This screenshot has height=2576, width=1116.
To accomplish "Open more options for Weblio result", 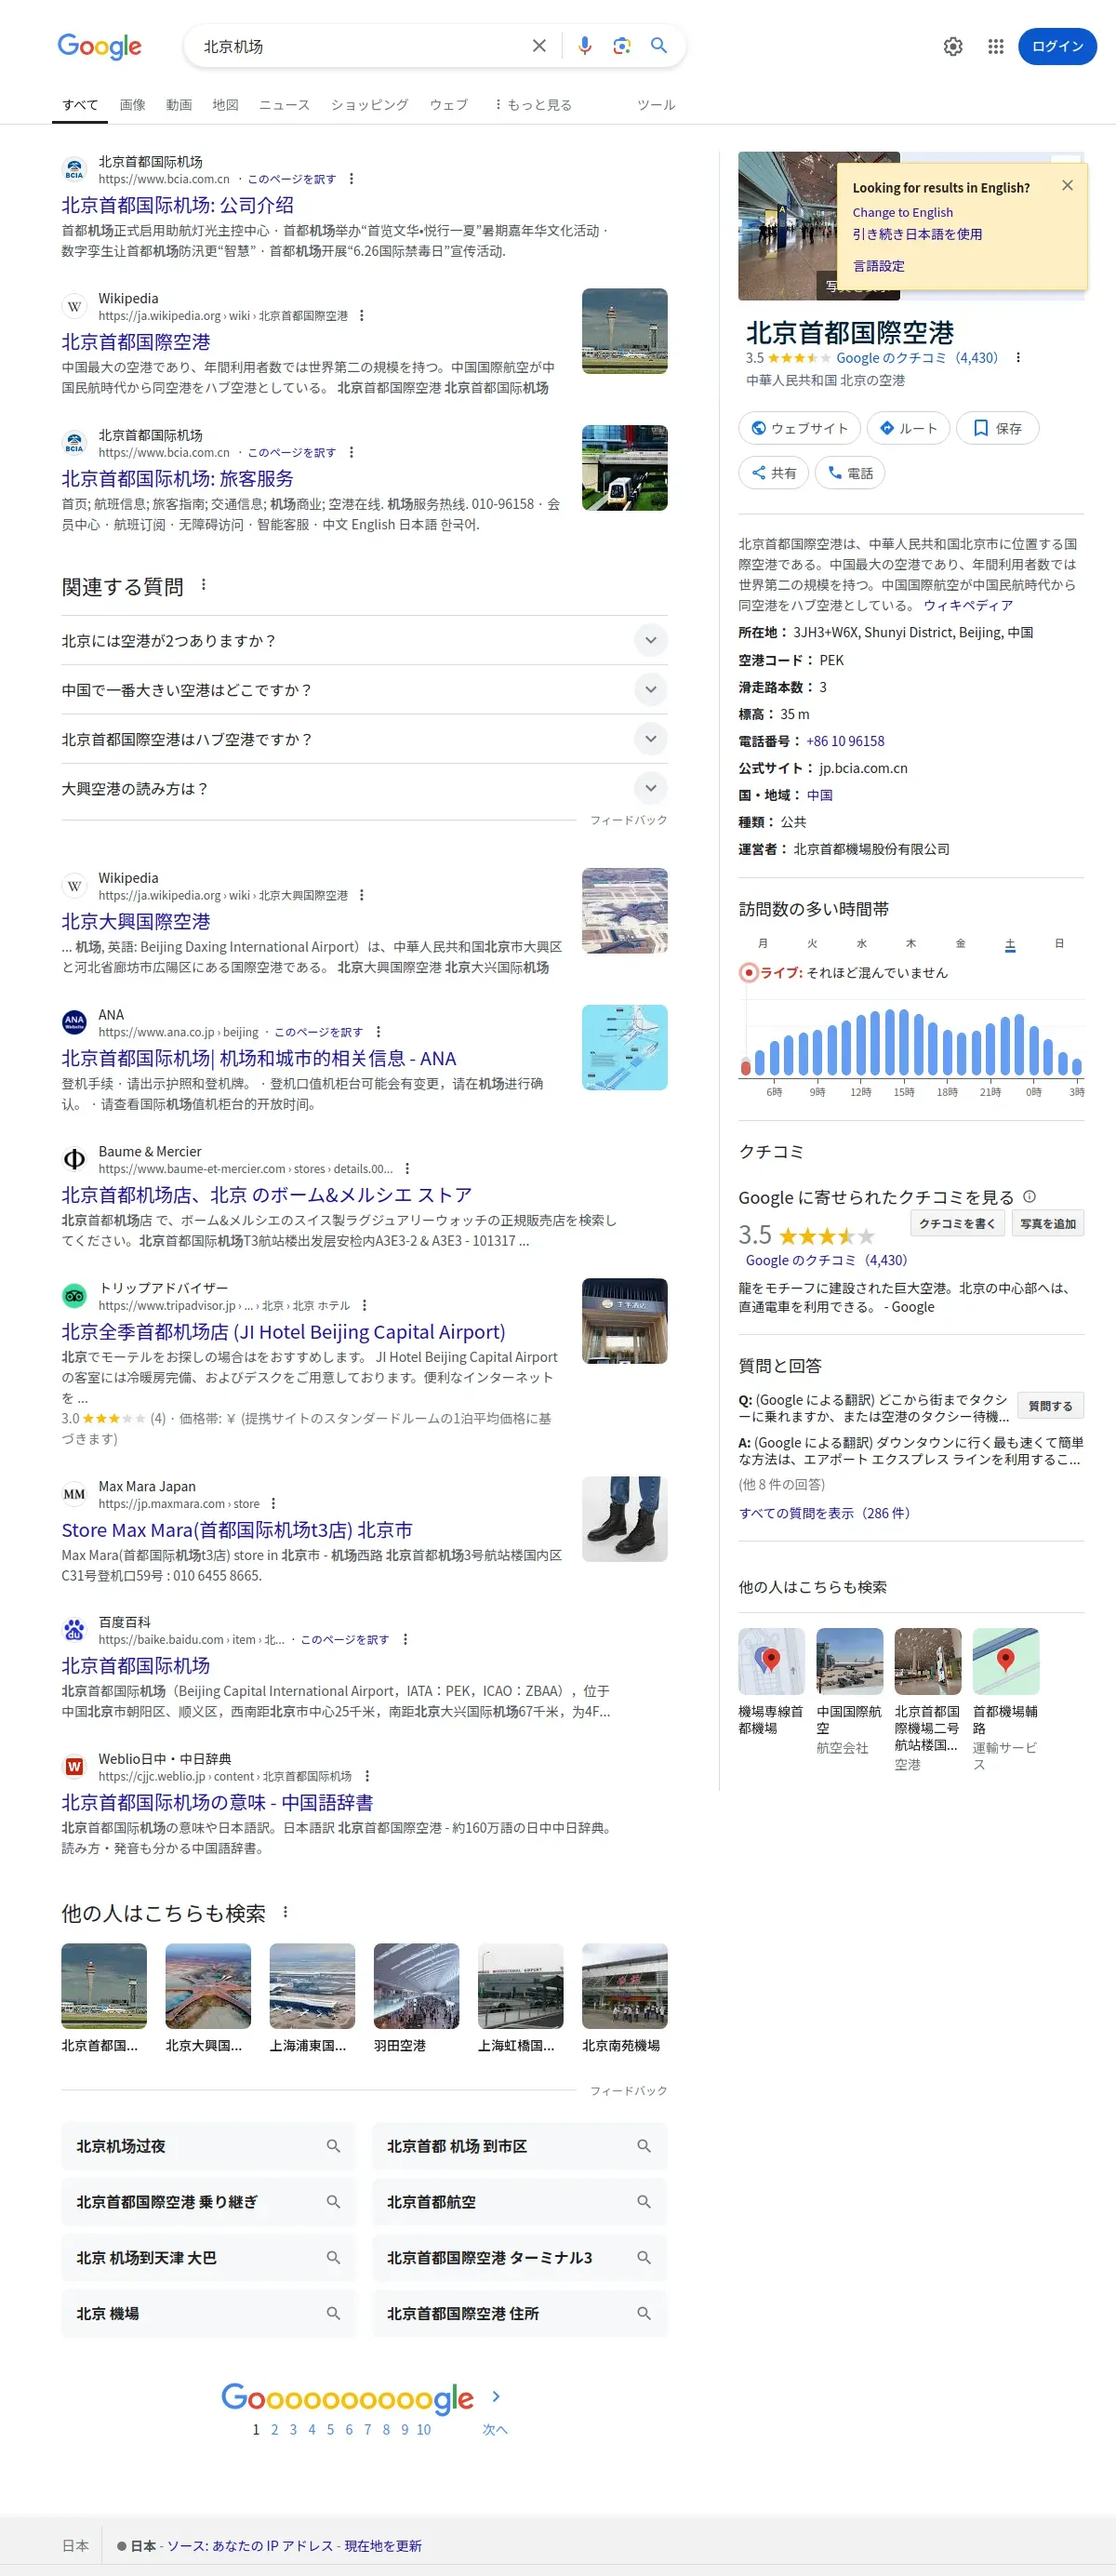I will click(367, 1777).
